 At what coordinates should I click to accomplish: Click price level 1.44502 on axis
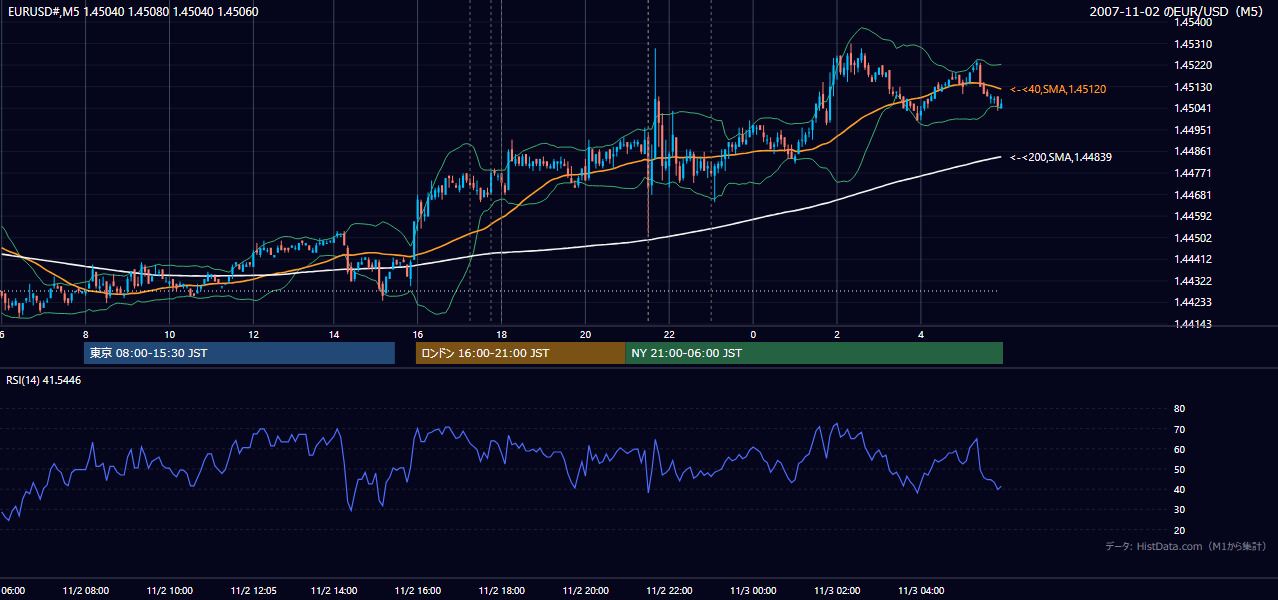pos(1193,238)
